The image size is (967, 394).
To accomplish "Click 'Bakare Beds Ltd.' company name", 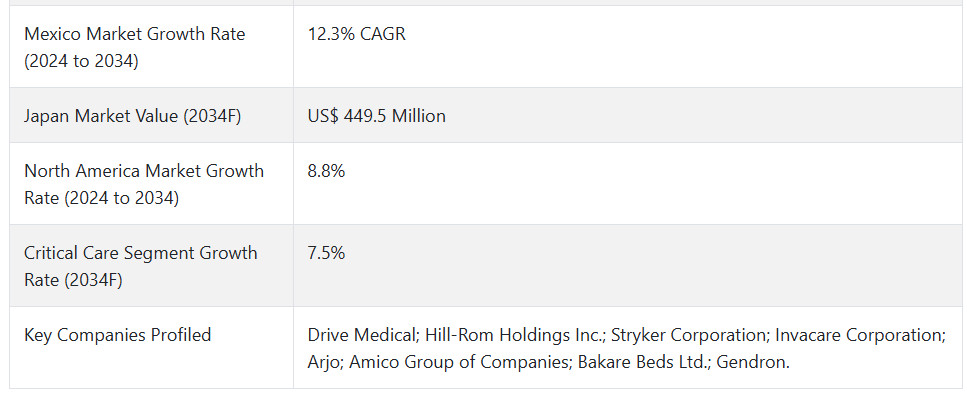I will tap(642, 362).
